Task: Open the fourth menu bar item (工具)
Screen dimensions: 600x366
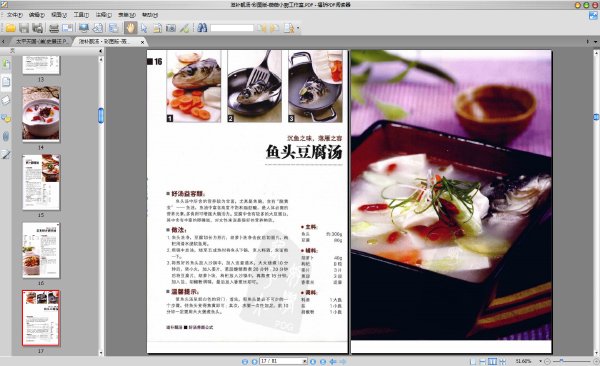Action: [81, 15]
